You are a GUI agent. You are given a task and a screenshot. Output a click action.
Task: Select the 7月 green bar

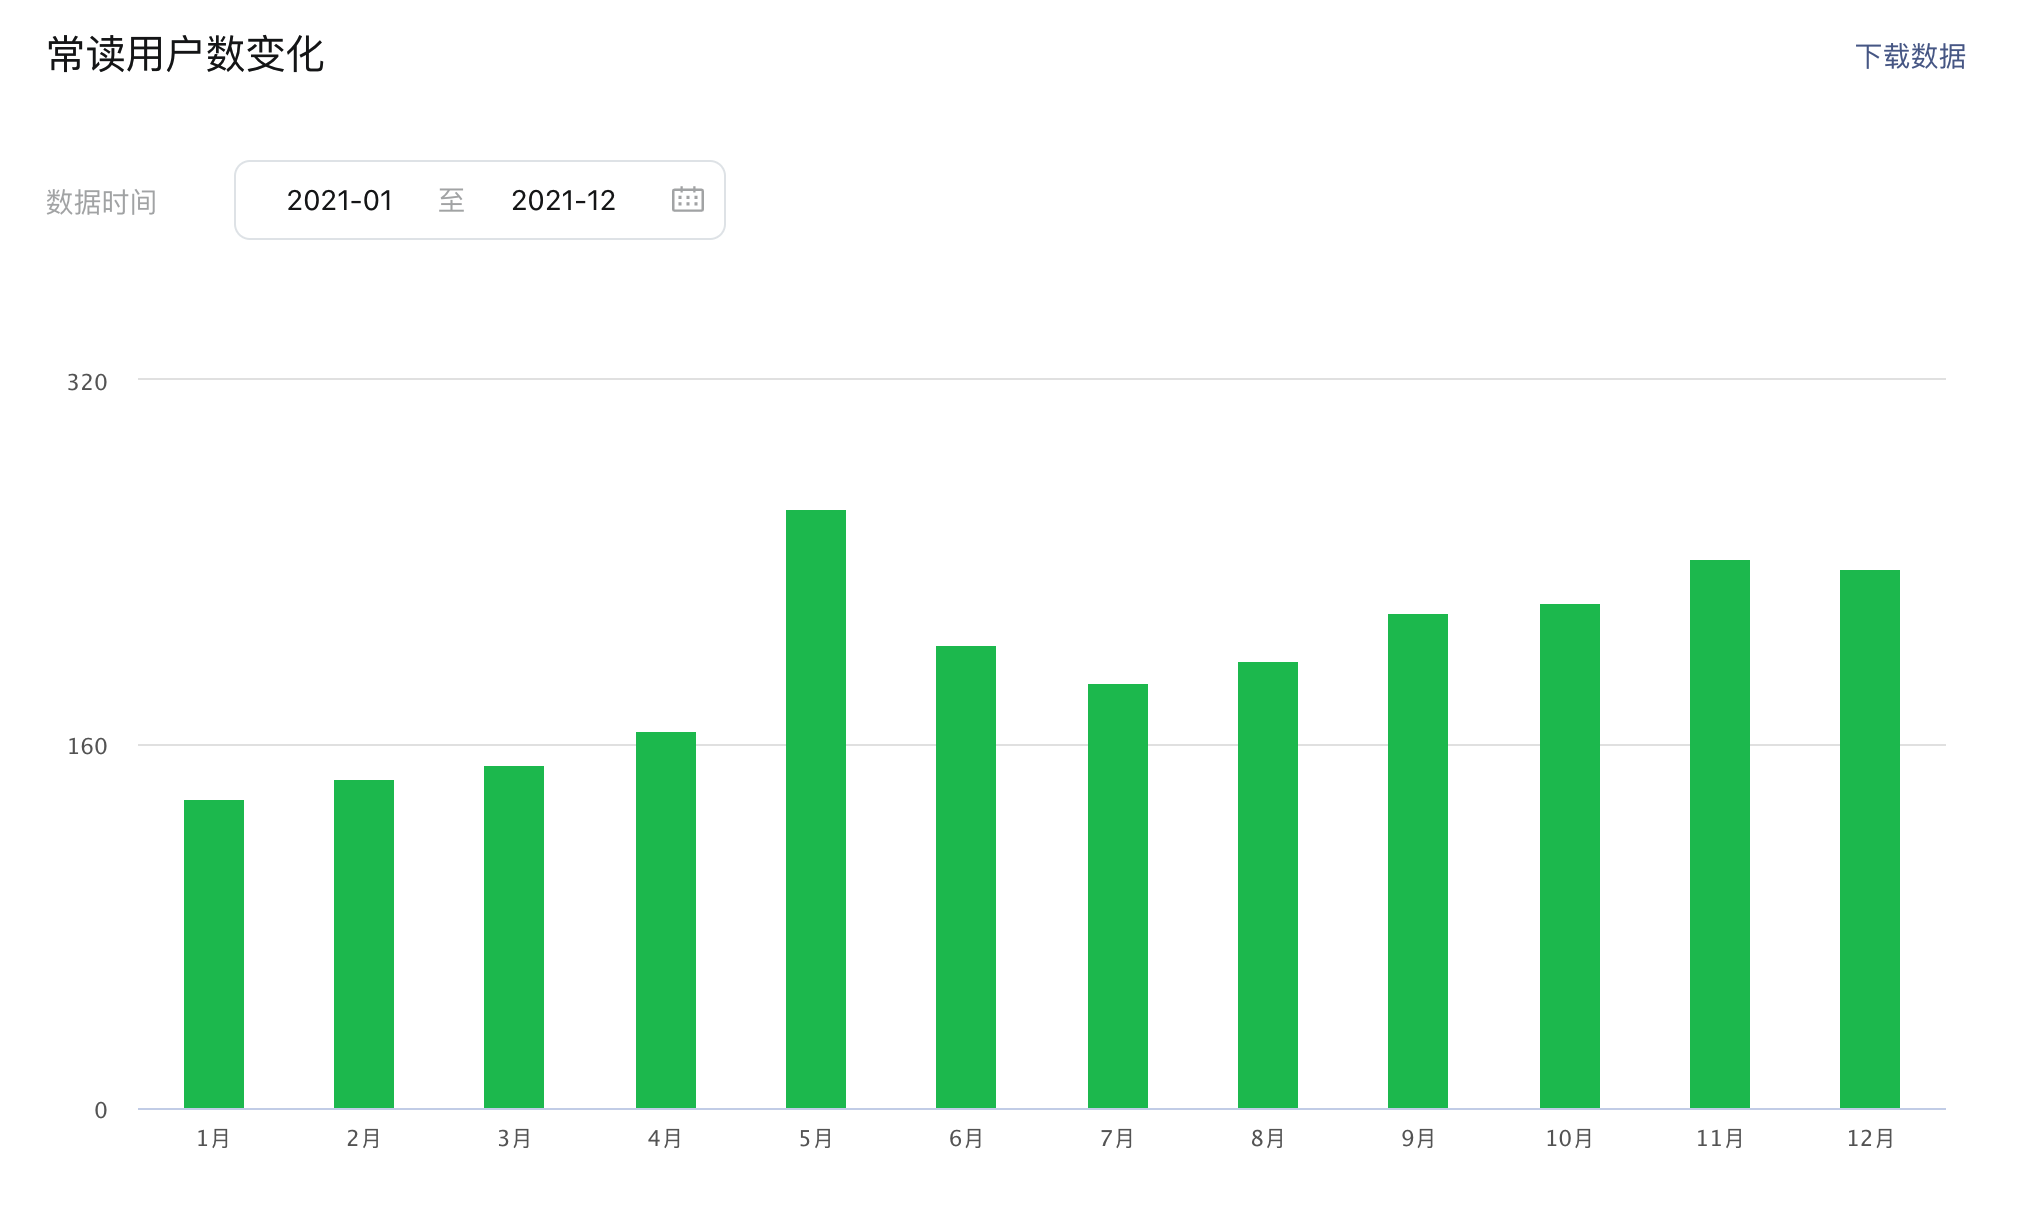pos(1118,896)
